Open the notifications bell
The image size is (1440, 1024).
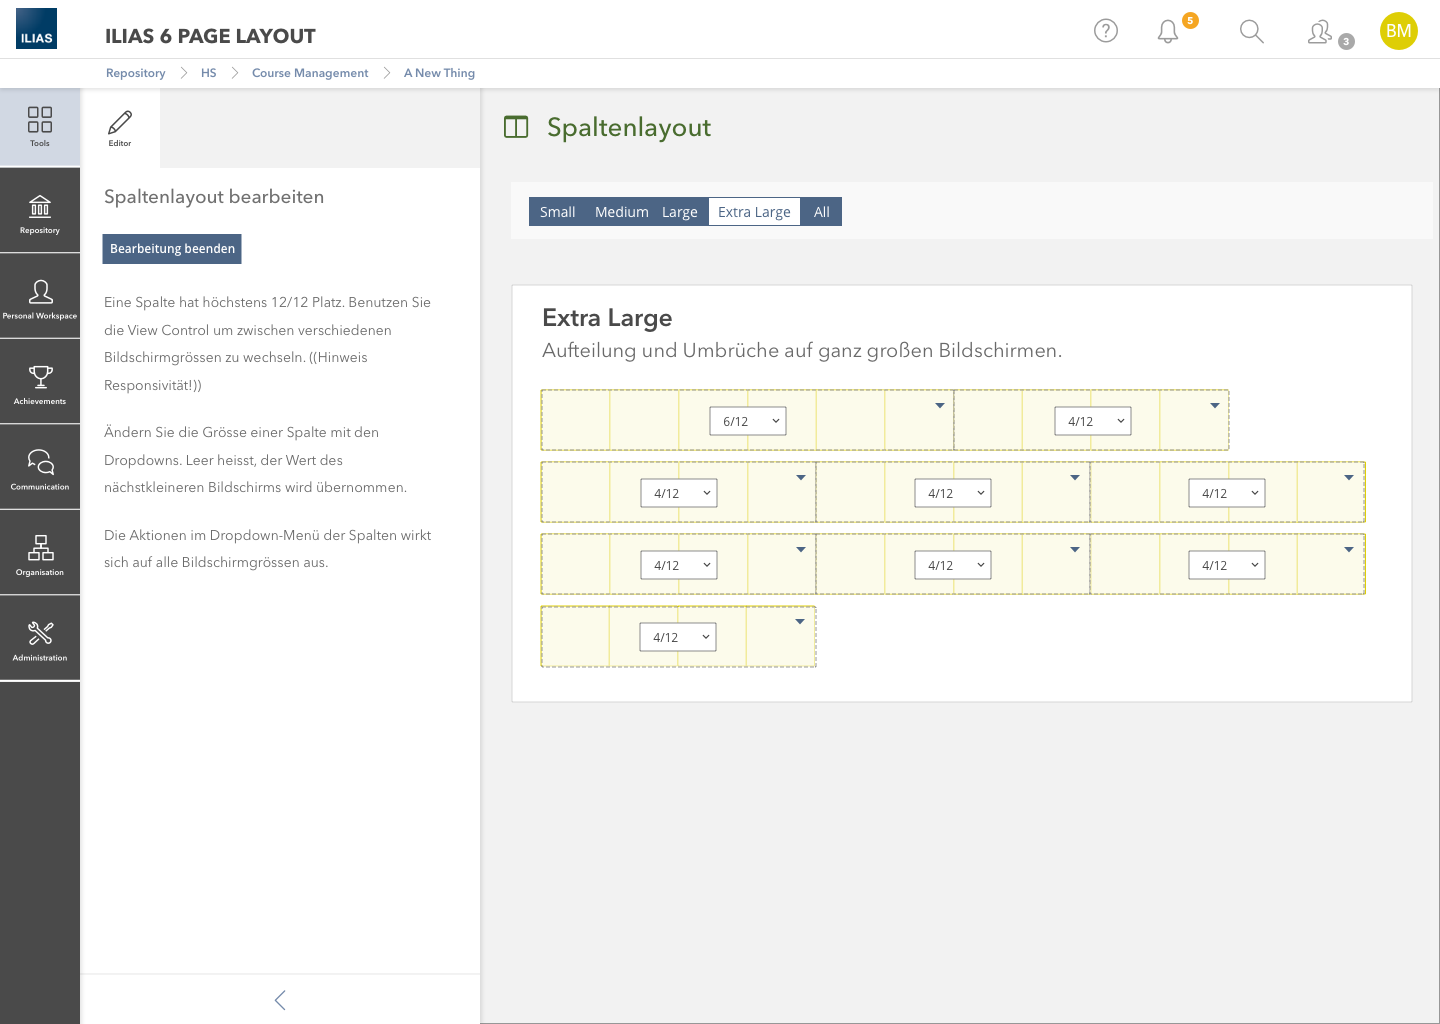tap(1168, 32)
